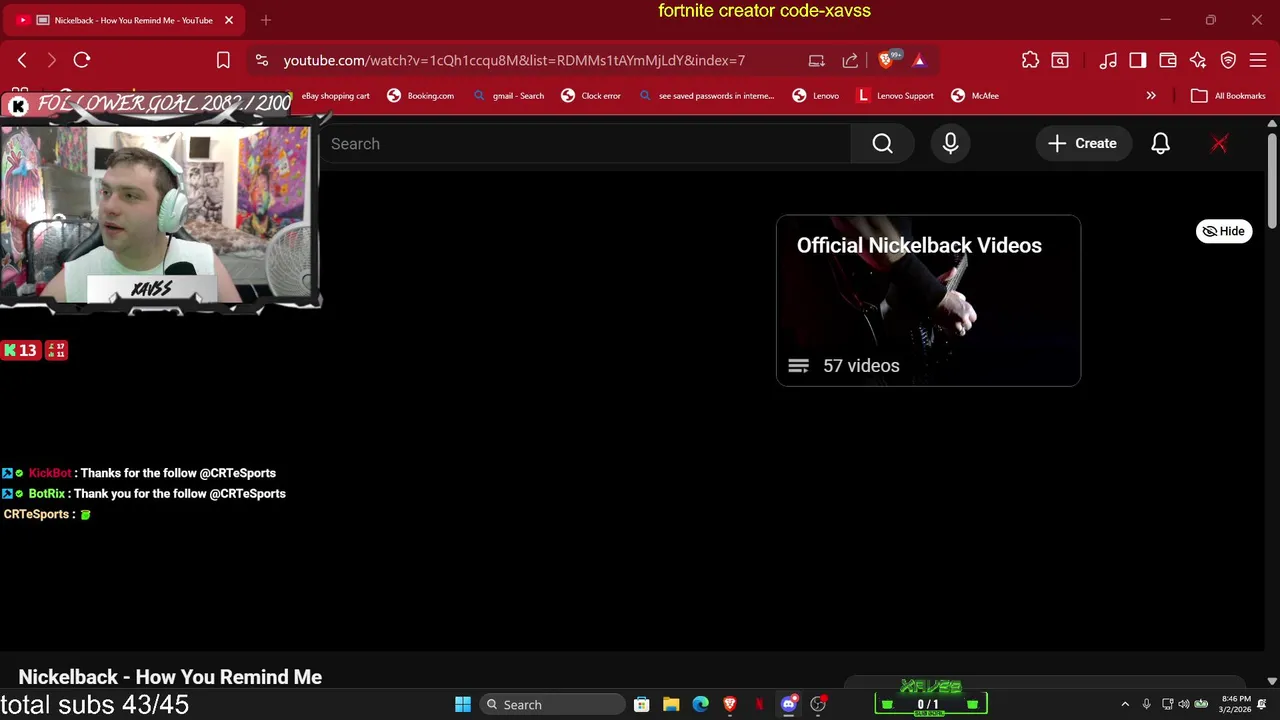Open the All Bookmarks folder

1229,96
